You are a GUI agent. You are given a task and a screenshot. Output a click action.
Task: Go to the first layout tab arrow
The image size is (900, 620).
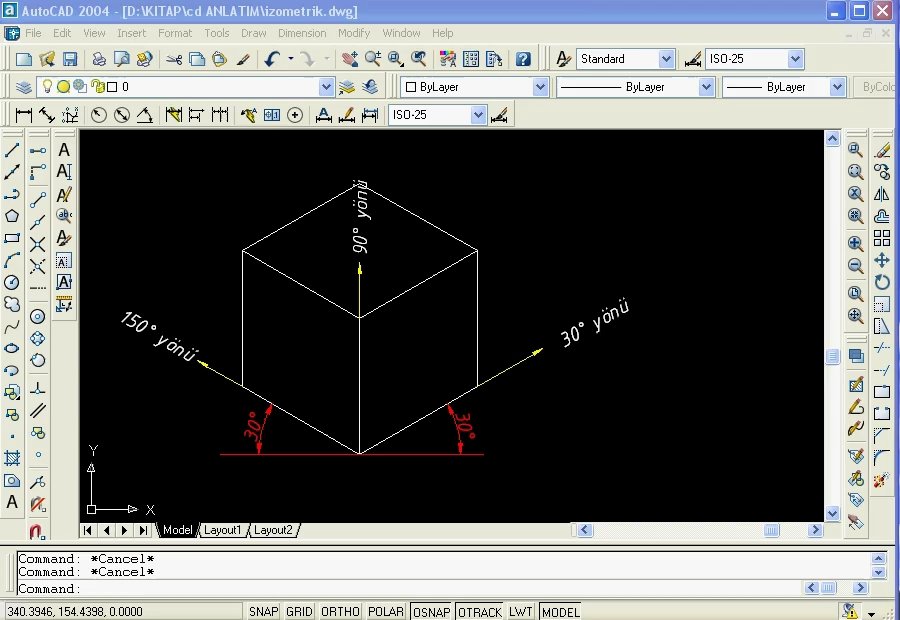(x=87, y=530)
